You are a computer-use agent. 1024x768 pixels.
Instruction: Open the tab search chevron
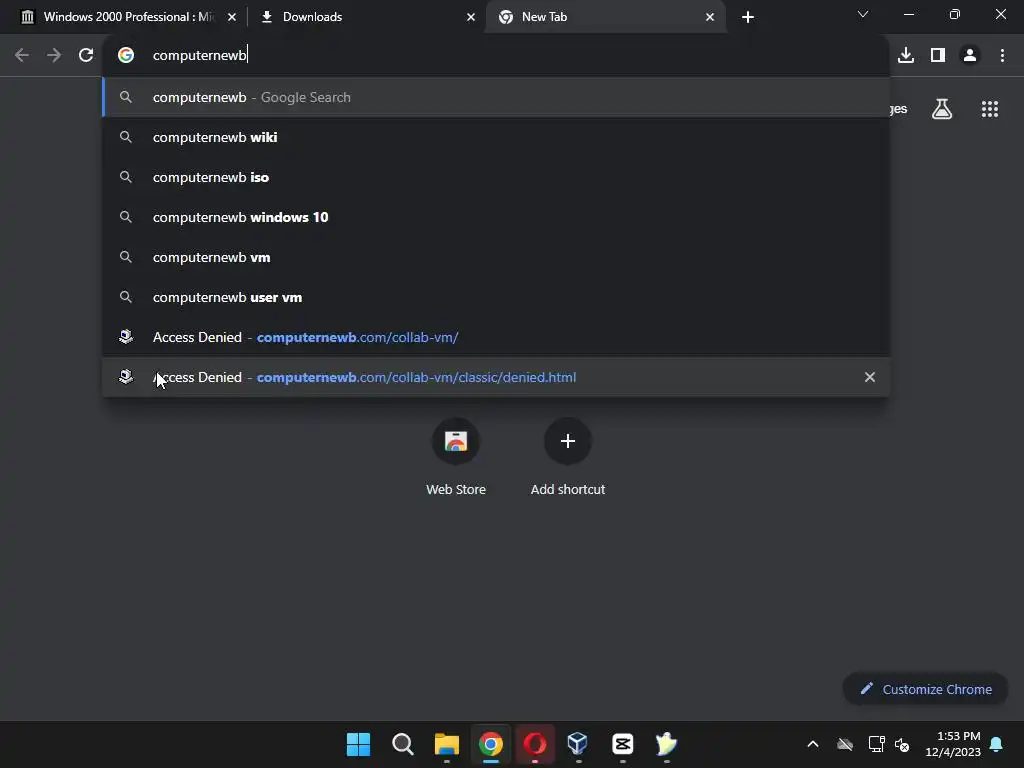[863, 14]
